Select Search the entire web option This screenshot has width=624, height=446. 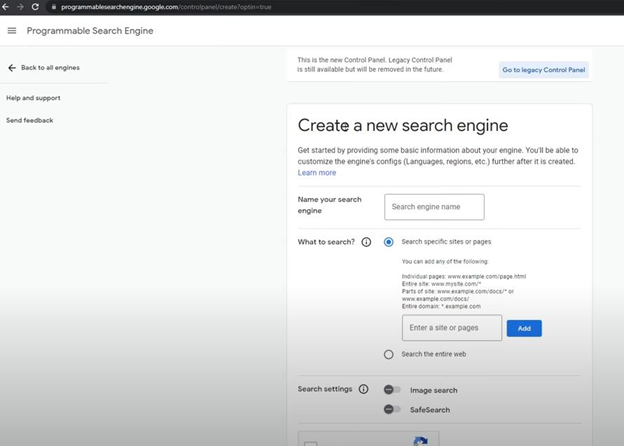(388, 354)
